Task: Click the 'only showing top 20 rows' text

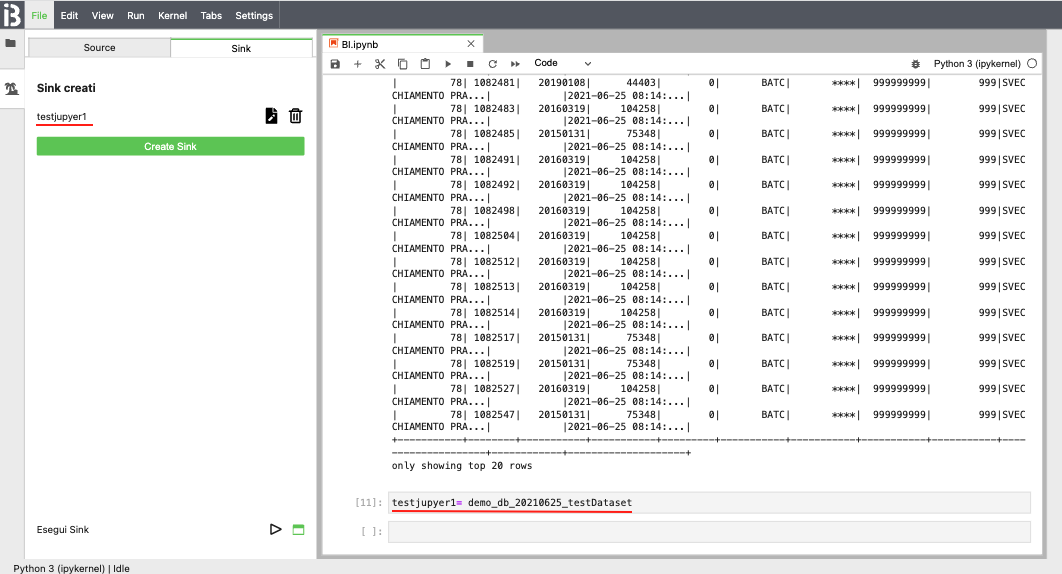Action: 461,466
